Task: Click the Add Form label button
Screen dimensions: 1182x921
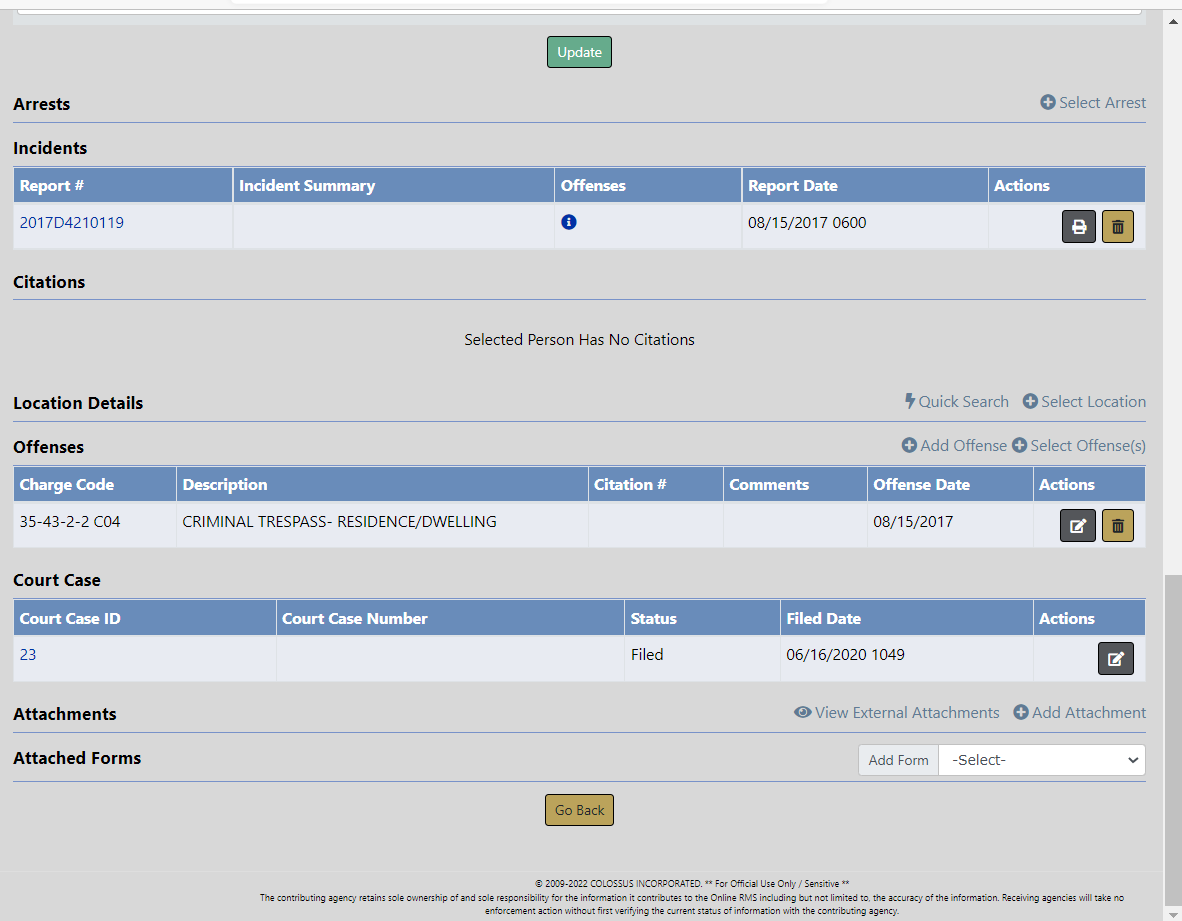Action: [898, 760]
